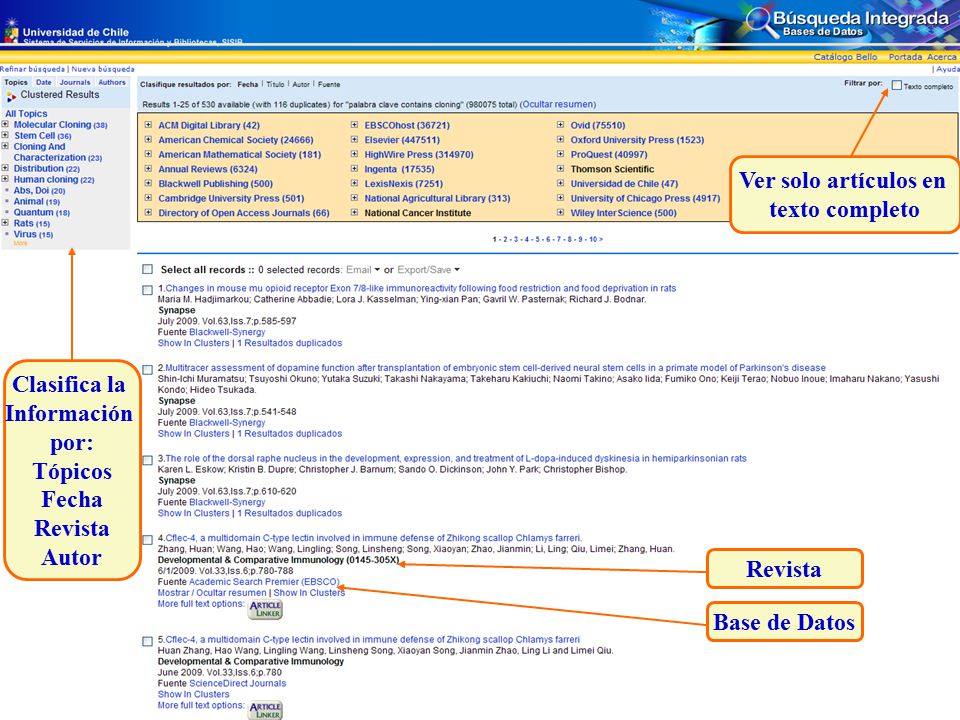Click Refinar búsqueda link
The height and width of the screenshot is (720, 960).
click(x=32, y=69)
